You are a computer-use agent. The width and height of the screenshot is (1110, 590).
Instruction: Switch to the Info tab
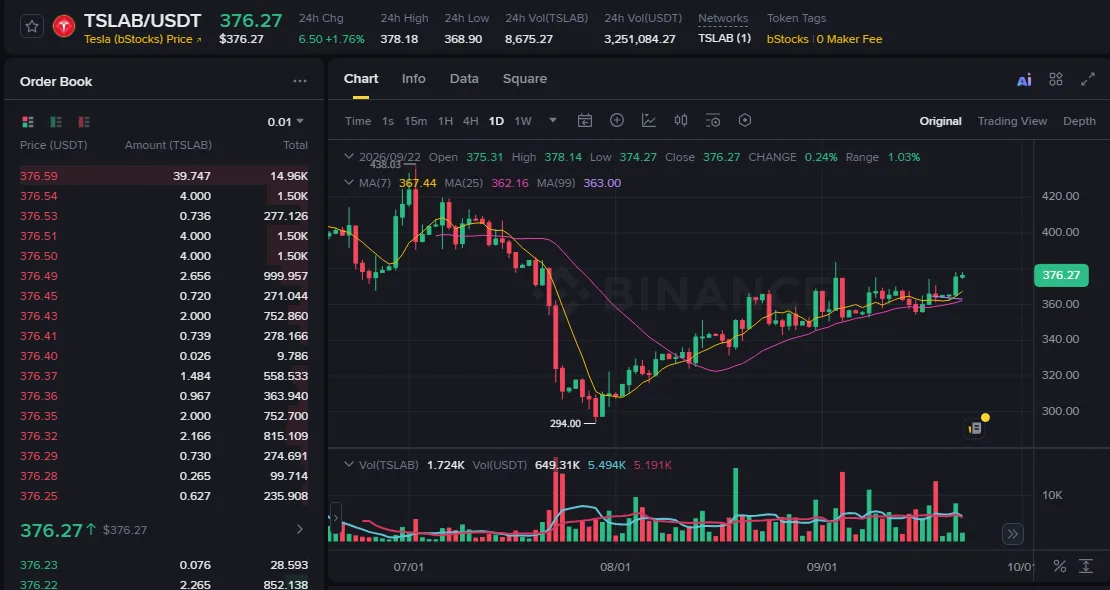413,79
